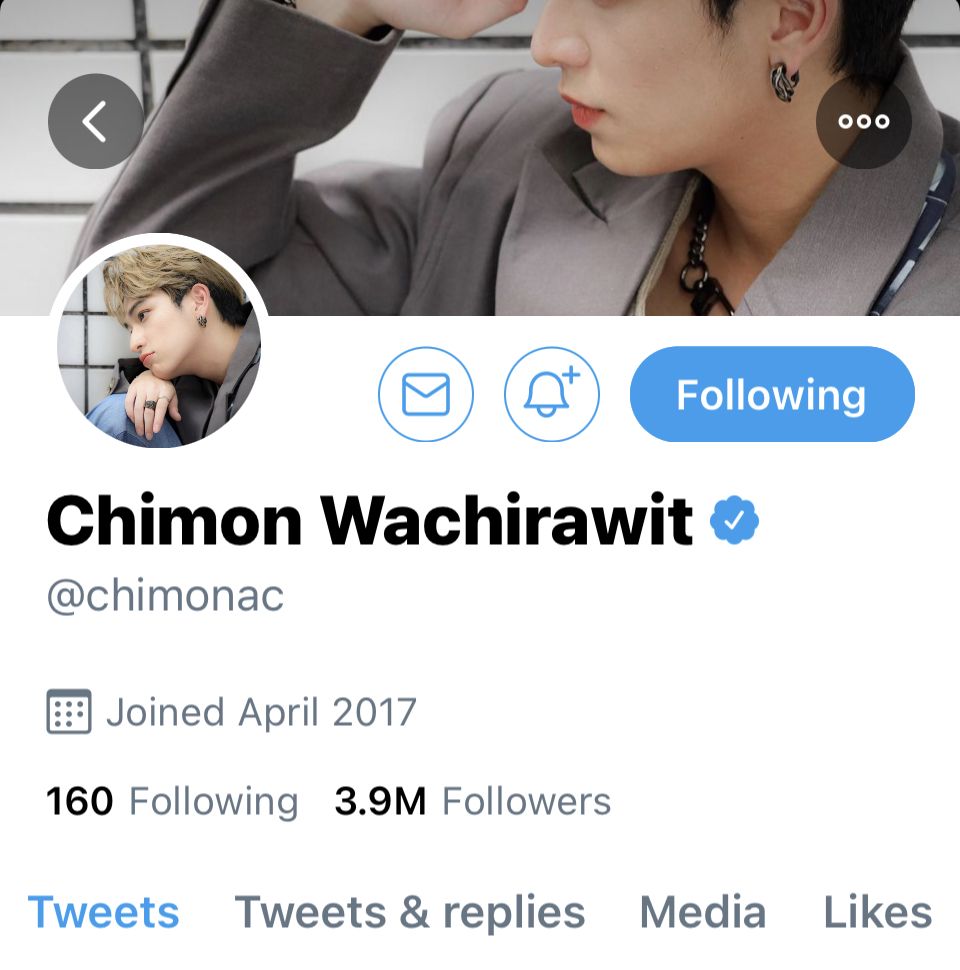Screen dimensions: 960x970
Task: Open the circular profile avatar photo
Action: [159, 345]
